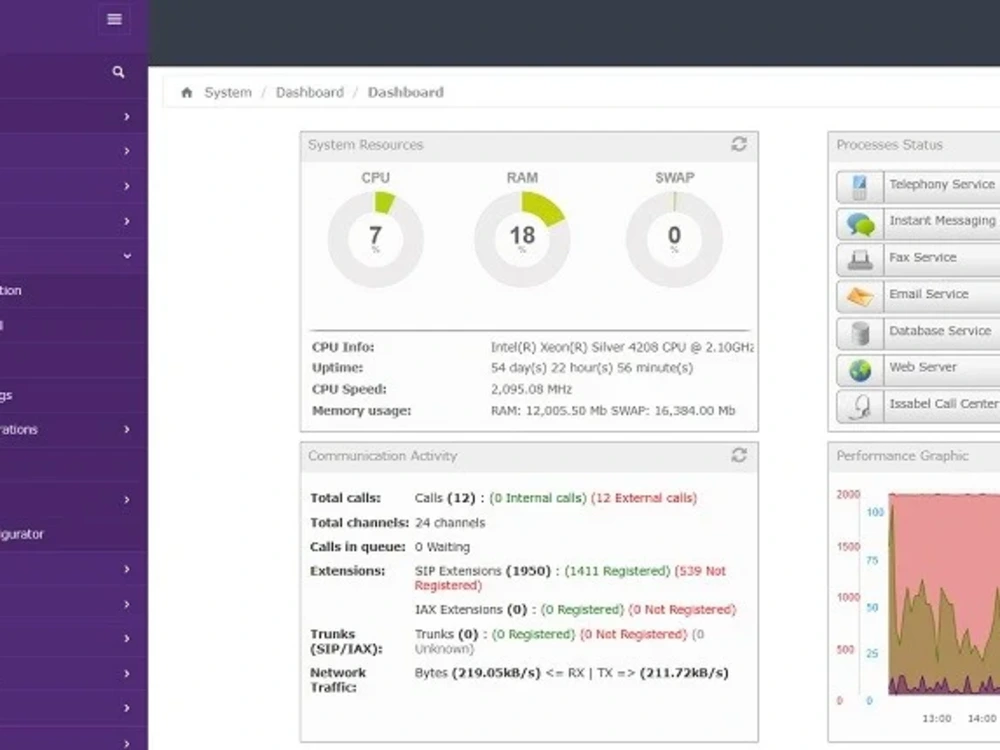Image resolution: width=1000 pixels, height=750 pixels.
Task: Toggle the sidebar with the hamburger menu
Action: coord(113,19)
